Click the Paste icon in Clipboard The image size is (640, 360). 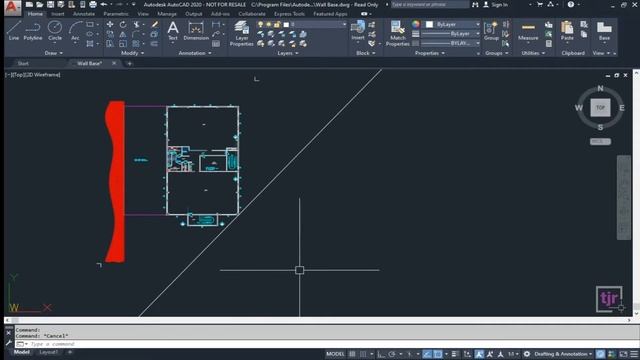(567, 31)
